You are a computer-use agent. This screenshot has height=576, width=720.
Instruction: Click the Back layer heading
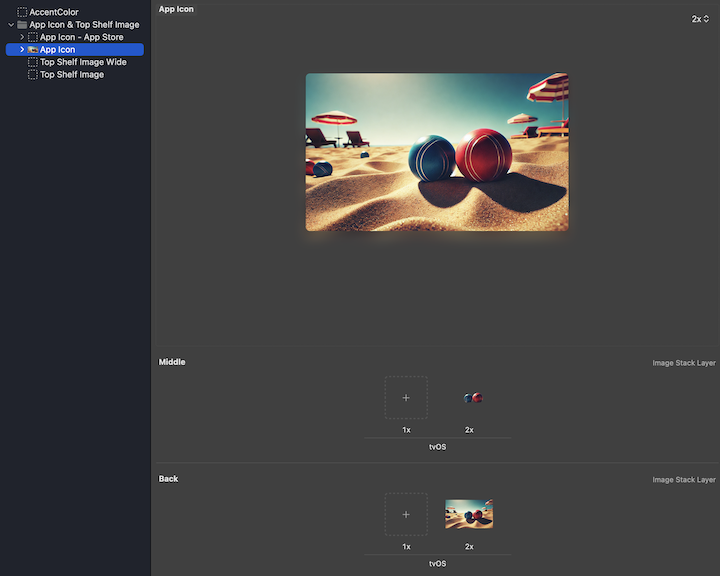[168, 479]
